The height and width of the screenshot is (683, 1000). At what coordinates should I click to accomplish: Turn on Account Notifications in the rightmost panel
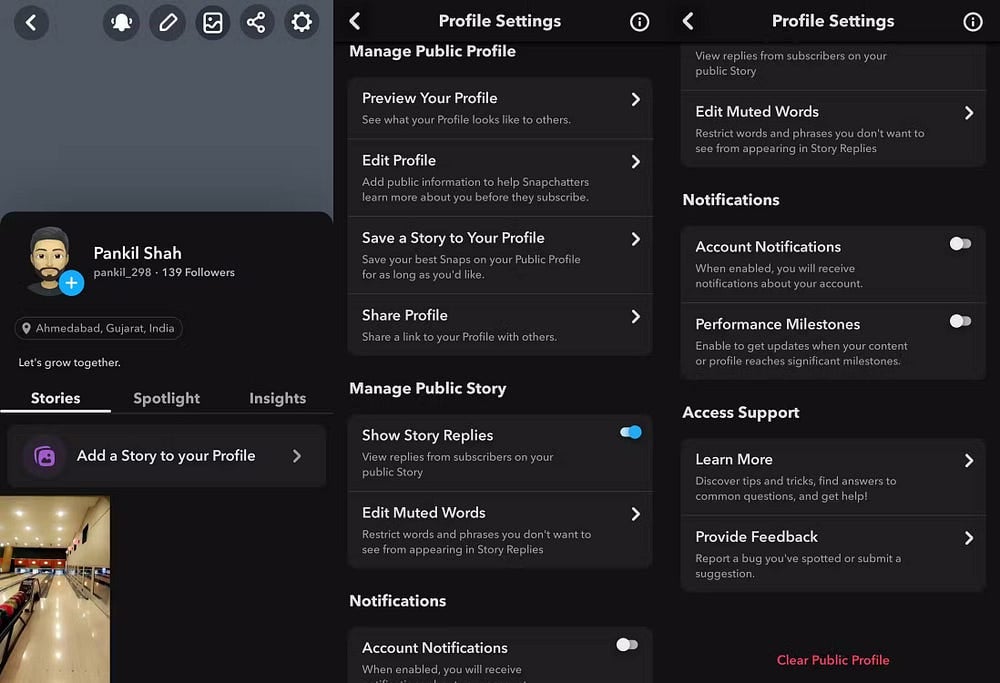coord(960,243)
